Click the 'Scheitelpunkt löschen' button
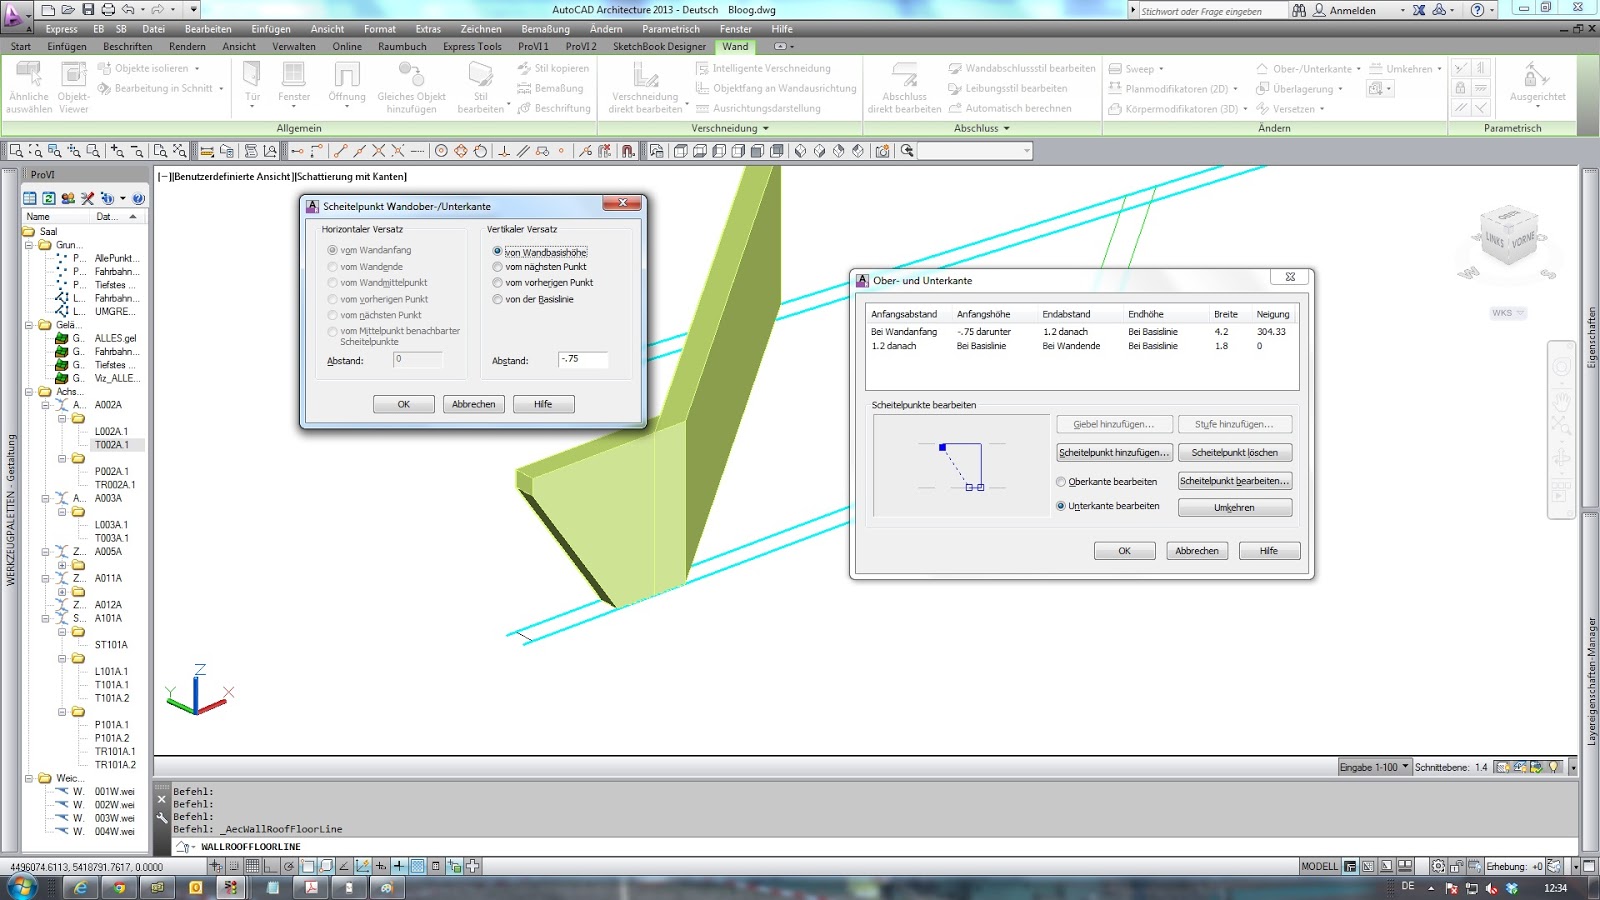The width and height of the screenshot is (1600, 900). point(1235,453)
